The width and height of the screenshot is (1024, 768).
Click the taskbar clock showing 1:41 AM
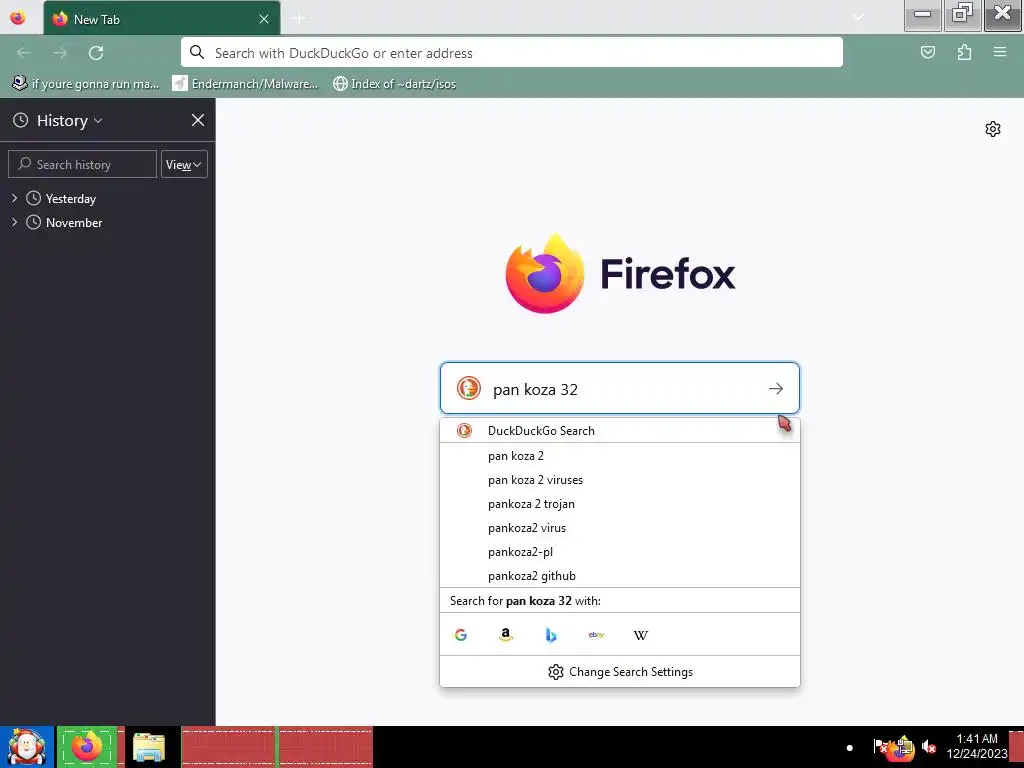[x=976, y=746]
